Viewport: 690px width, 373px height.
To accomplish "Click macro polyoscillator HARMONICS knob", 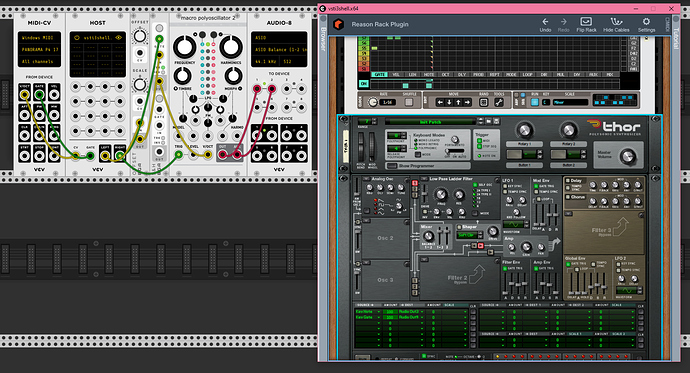I will point(231,47).
